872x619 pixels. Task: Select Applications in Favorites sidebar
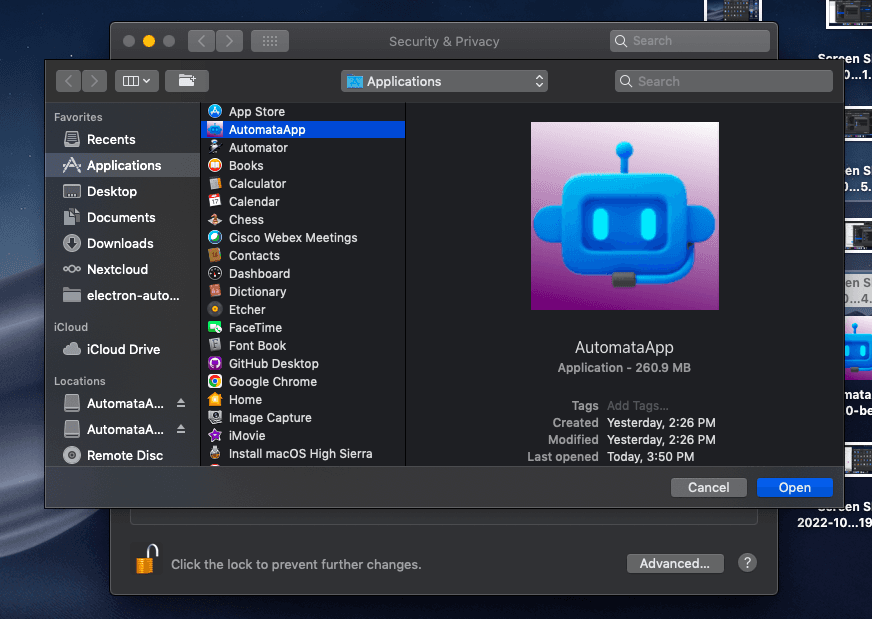tap(122, 165)
